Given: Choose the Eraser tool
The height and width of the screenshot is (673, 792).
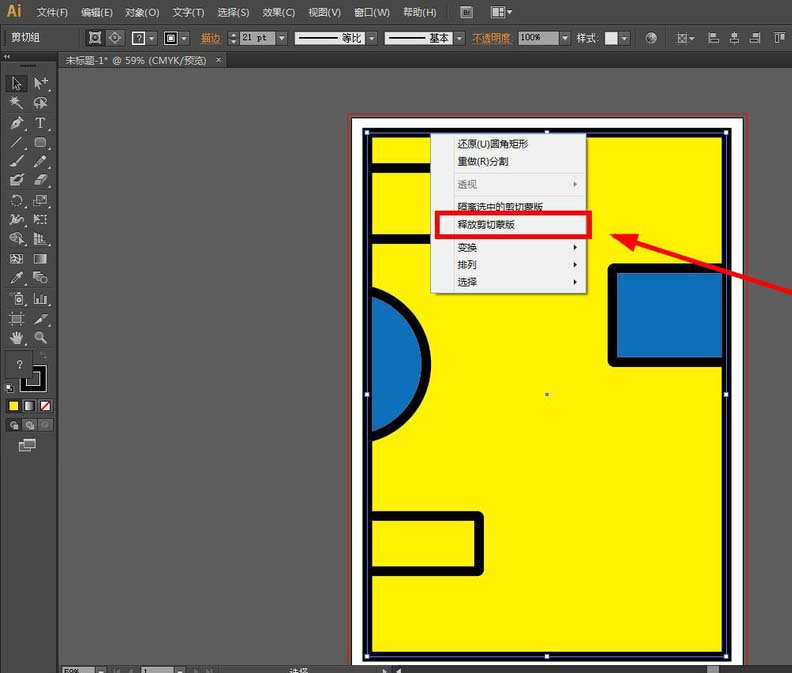Looking at the screenshot, I should (41, 180).
